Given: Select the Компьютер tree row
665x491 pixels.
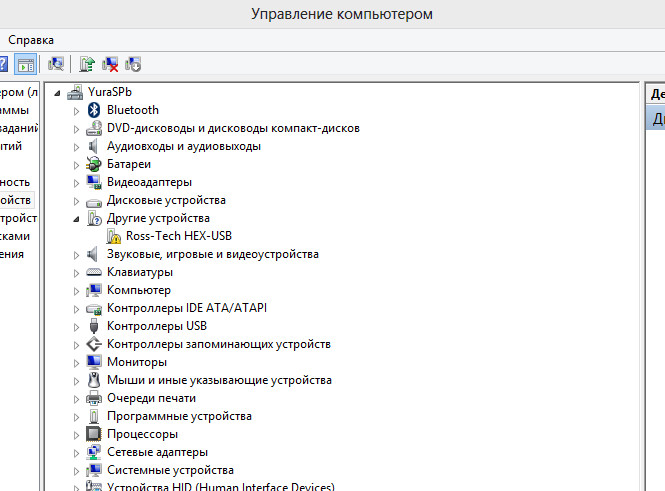Looking at the screenshot, I should [x=139, y=290].
